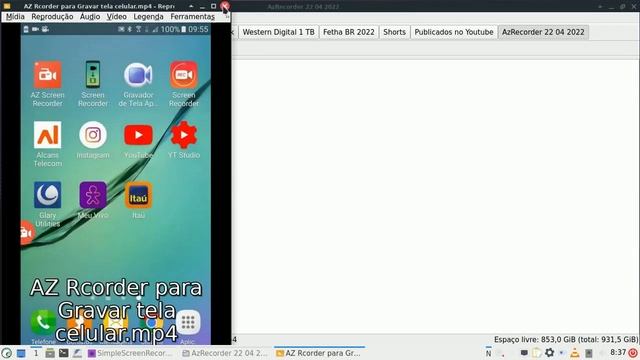
Task: Click the 8:37 clock
Action: click(618, 352)
